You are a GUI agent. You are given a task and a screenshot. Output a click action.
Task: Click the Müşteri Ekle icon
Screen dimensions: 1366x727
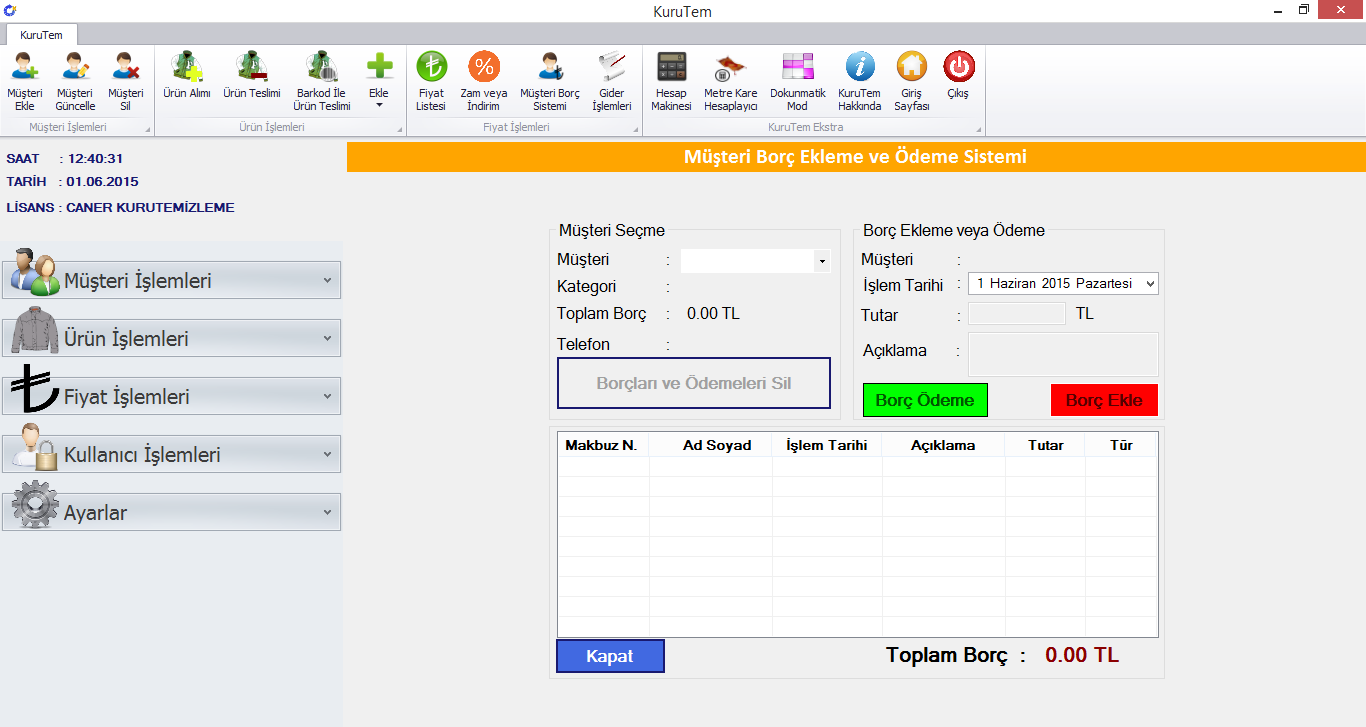tap(25, 68)
